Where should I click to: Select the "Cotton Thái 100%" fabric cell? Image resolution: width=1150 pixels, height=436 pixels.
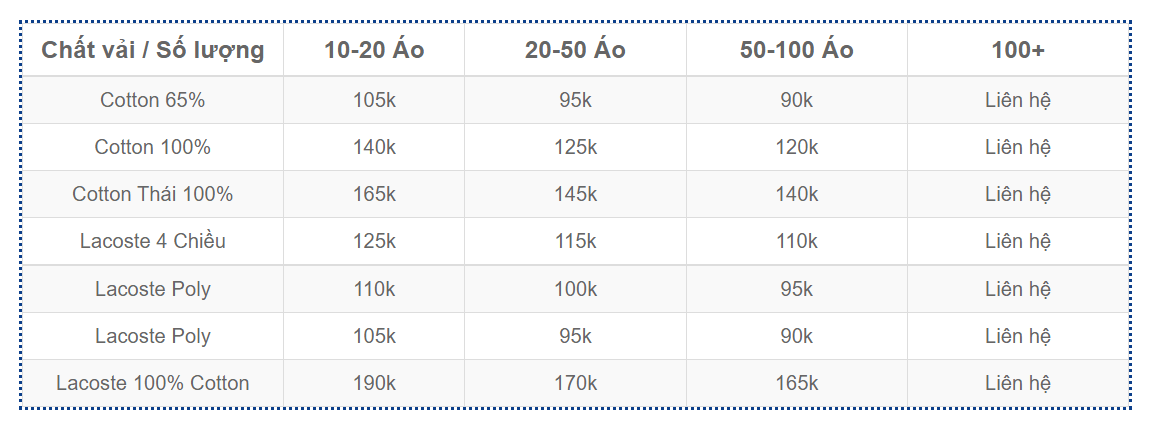152,194
